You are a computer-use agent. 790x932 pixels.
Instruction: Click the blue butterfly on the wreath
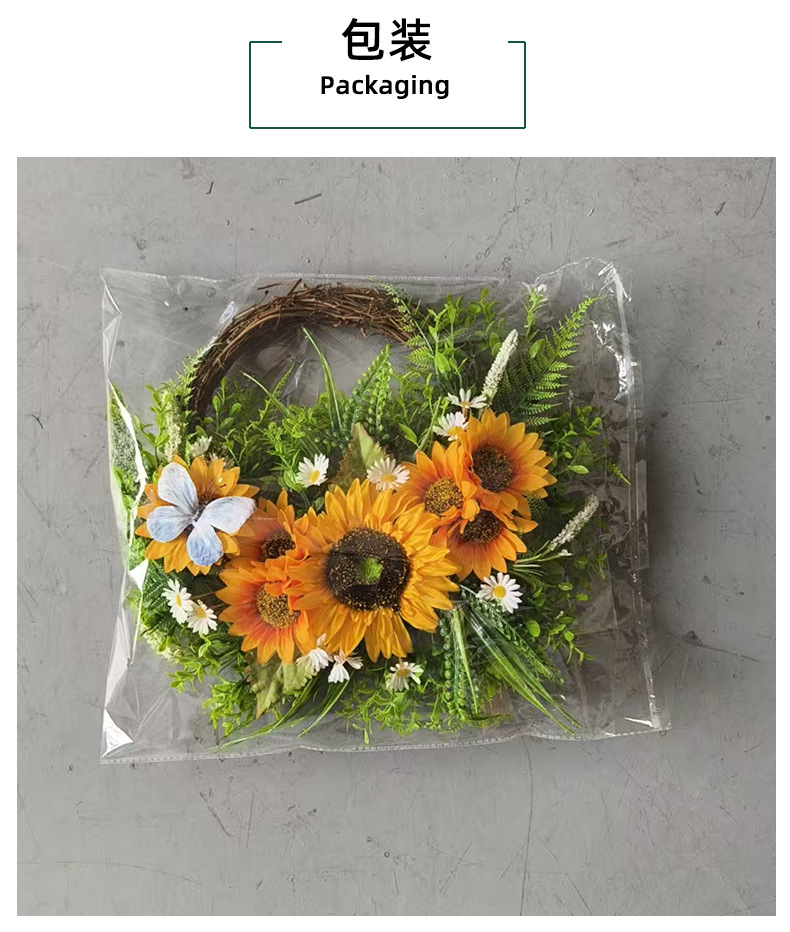199,512
